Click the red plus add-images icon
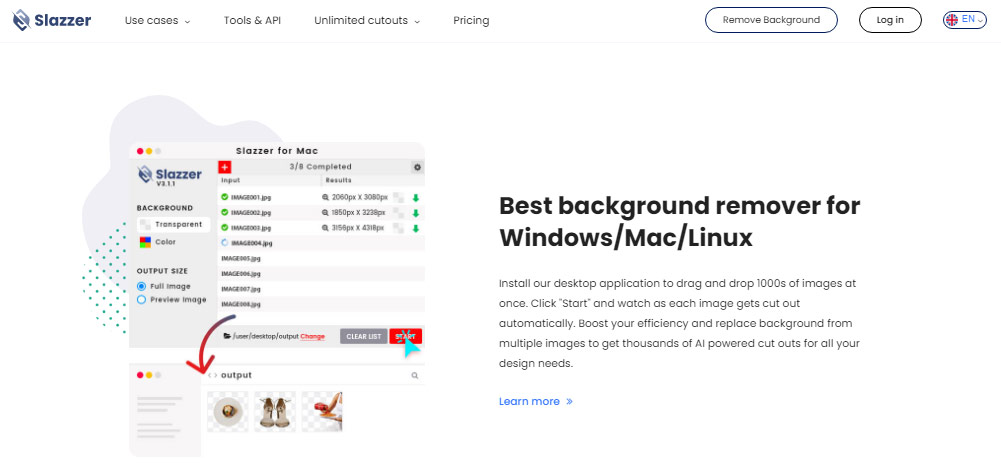 pos(224,167)
